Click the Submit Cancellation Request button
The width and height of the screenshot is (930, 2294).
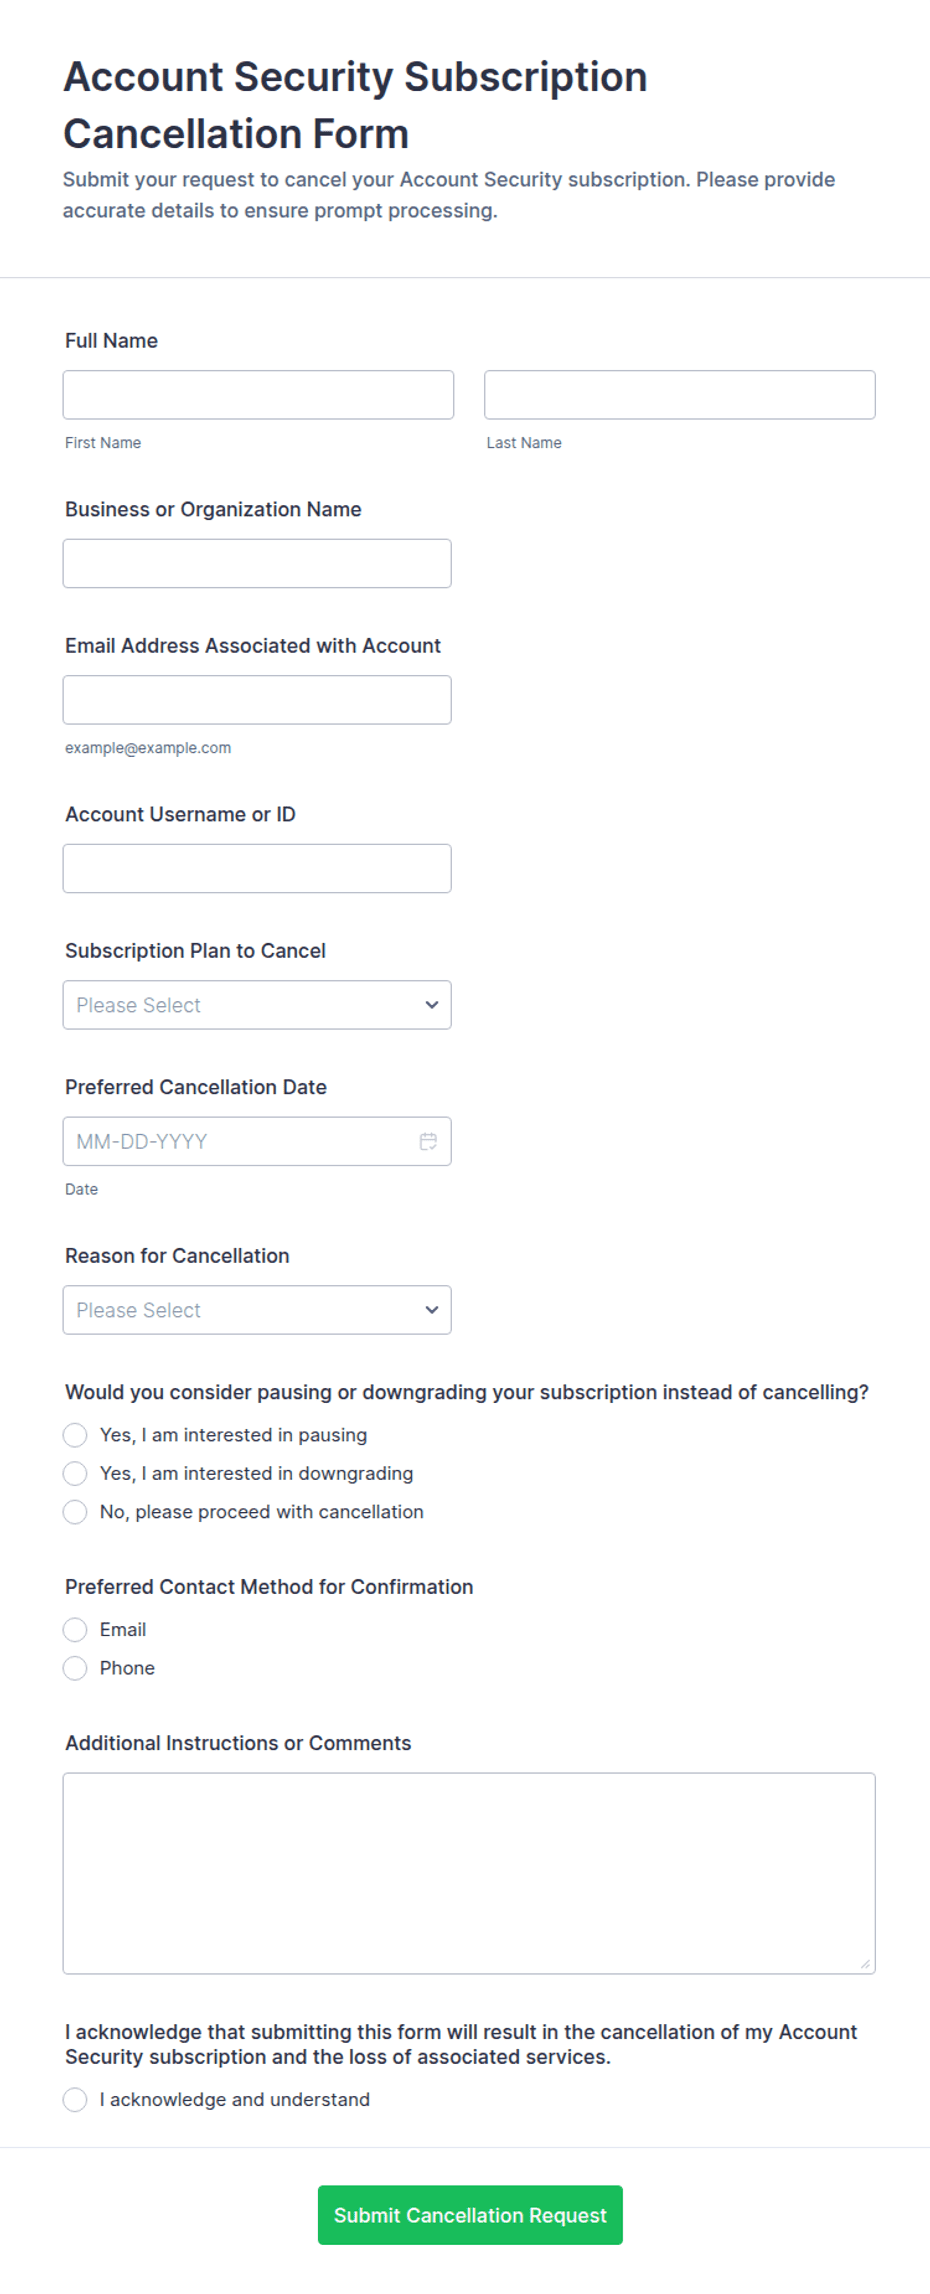pyautogui.click(x=470, y=2215)
